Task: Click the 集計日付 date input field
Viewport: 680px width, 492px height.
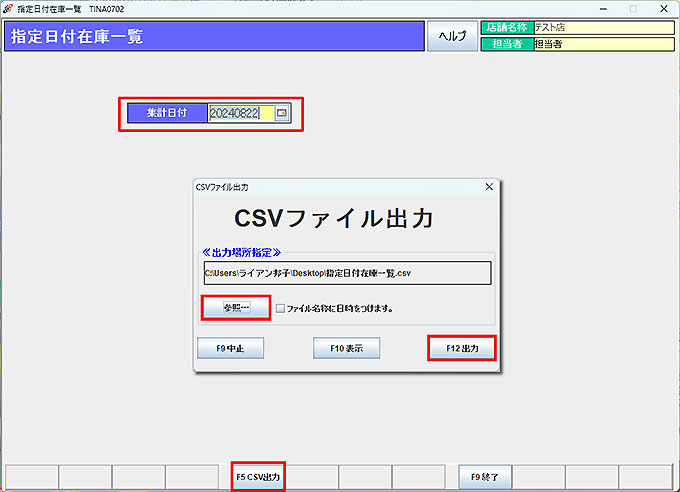Action: tap(241, 113)
